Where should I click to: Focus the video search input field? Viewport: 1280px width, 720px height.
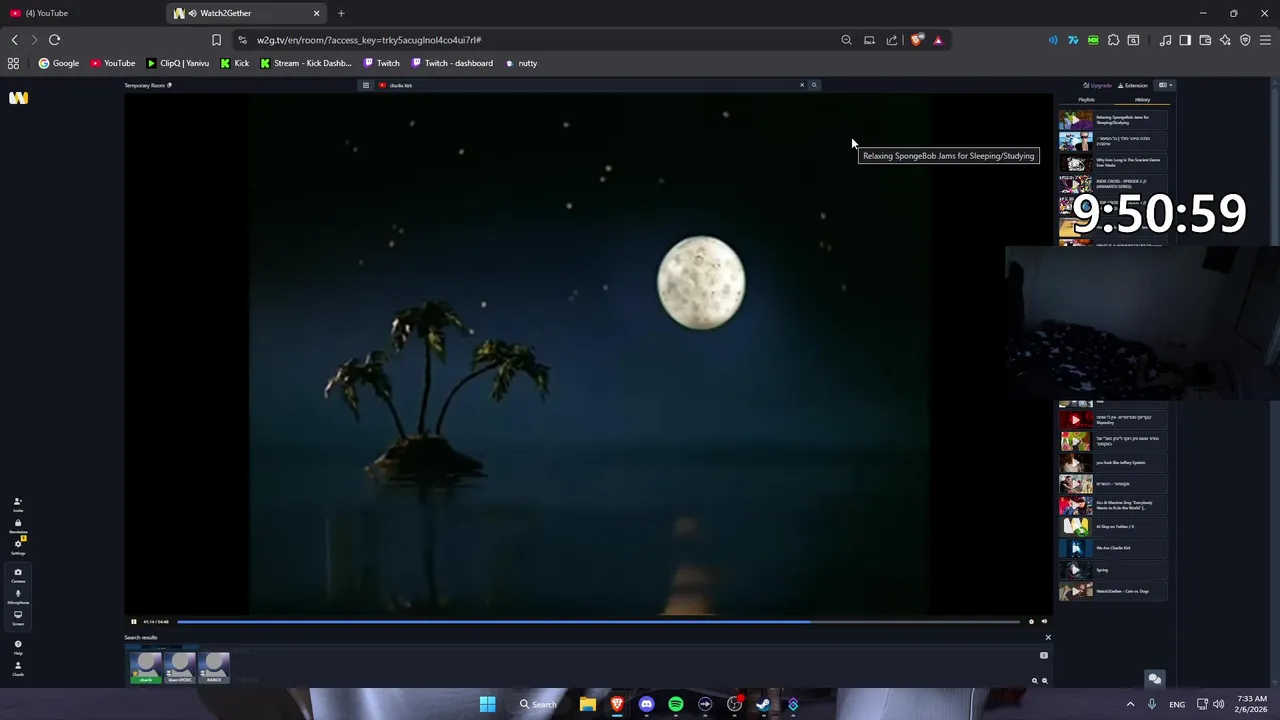(590, 85)
